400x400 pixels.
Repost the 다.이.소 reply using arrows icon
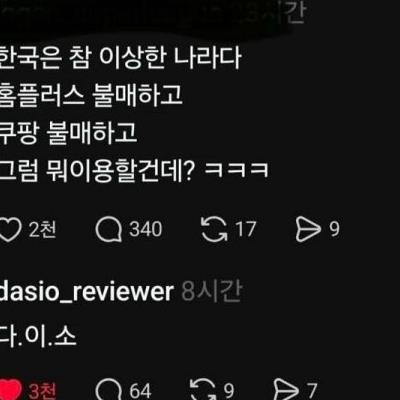pos(203,389)
